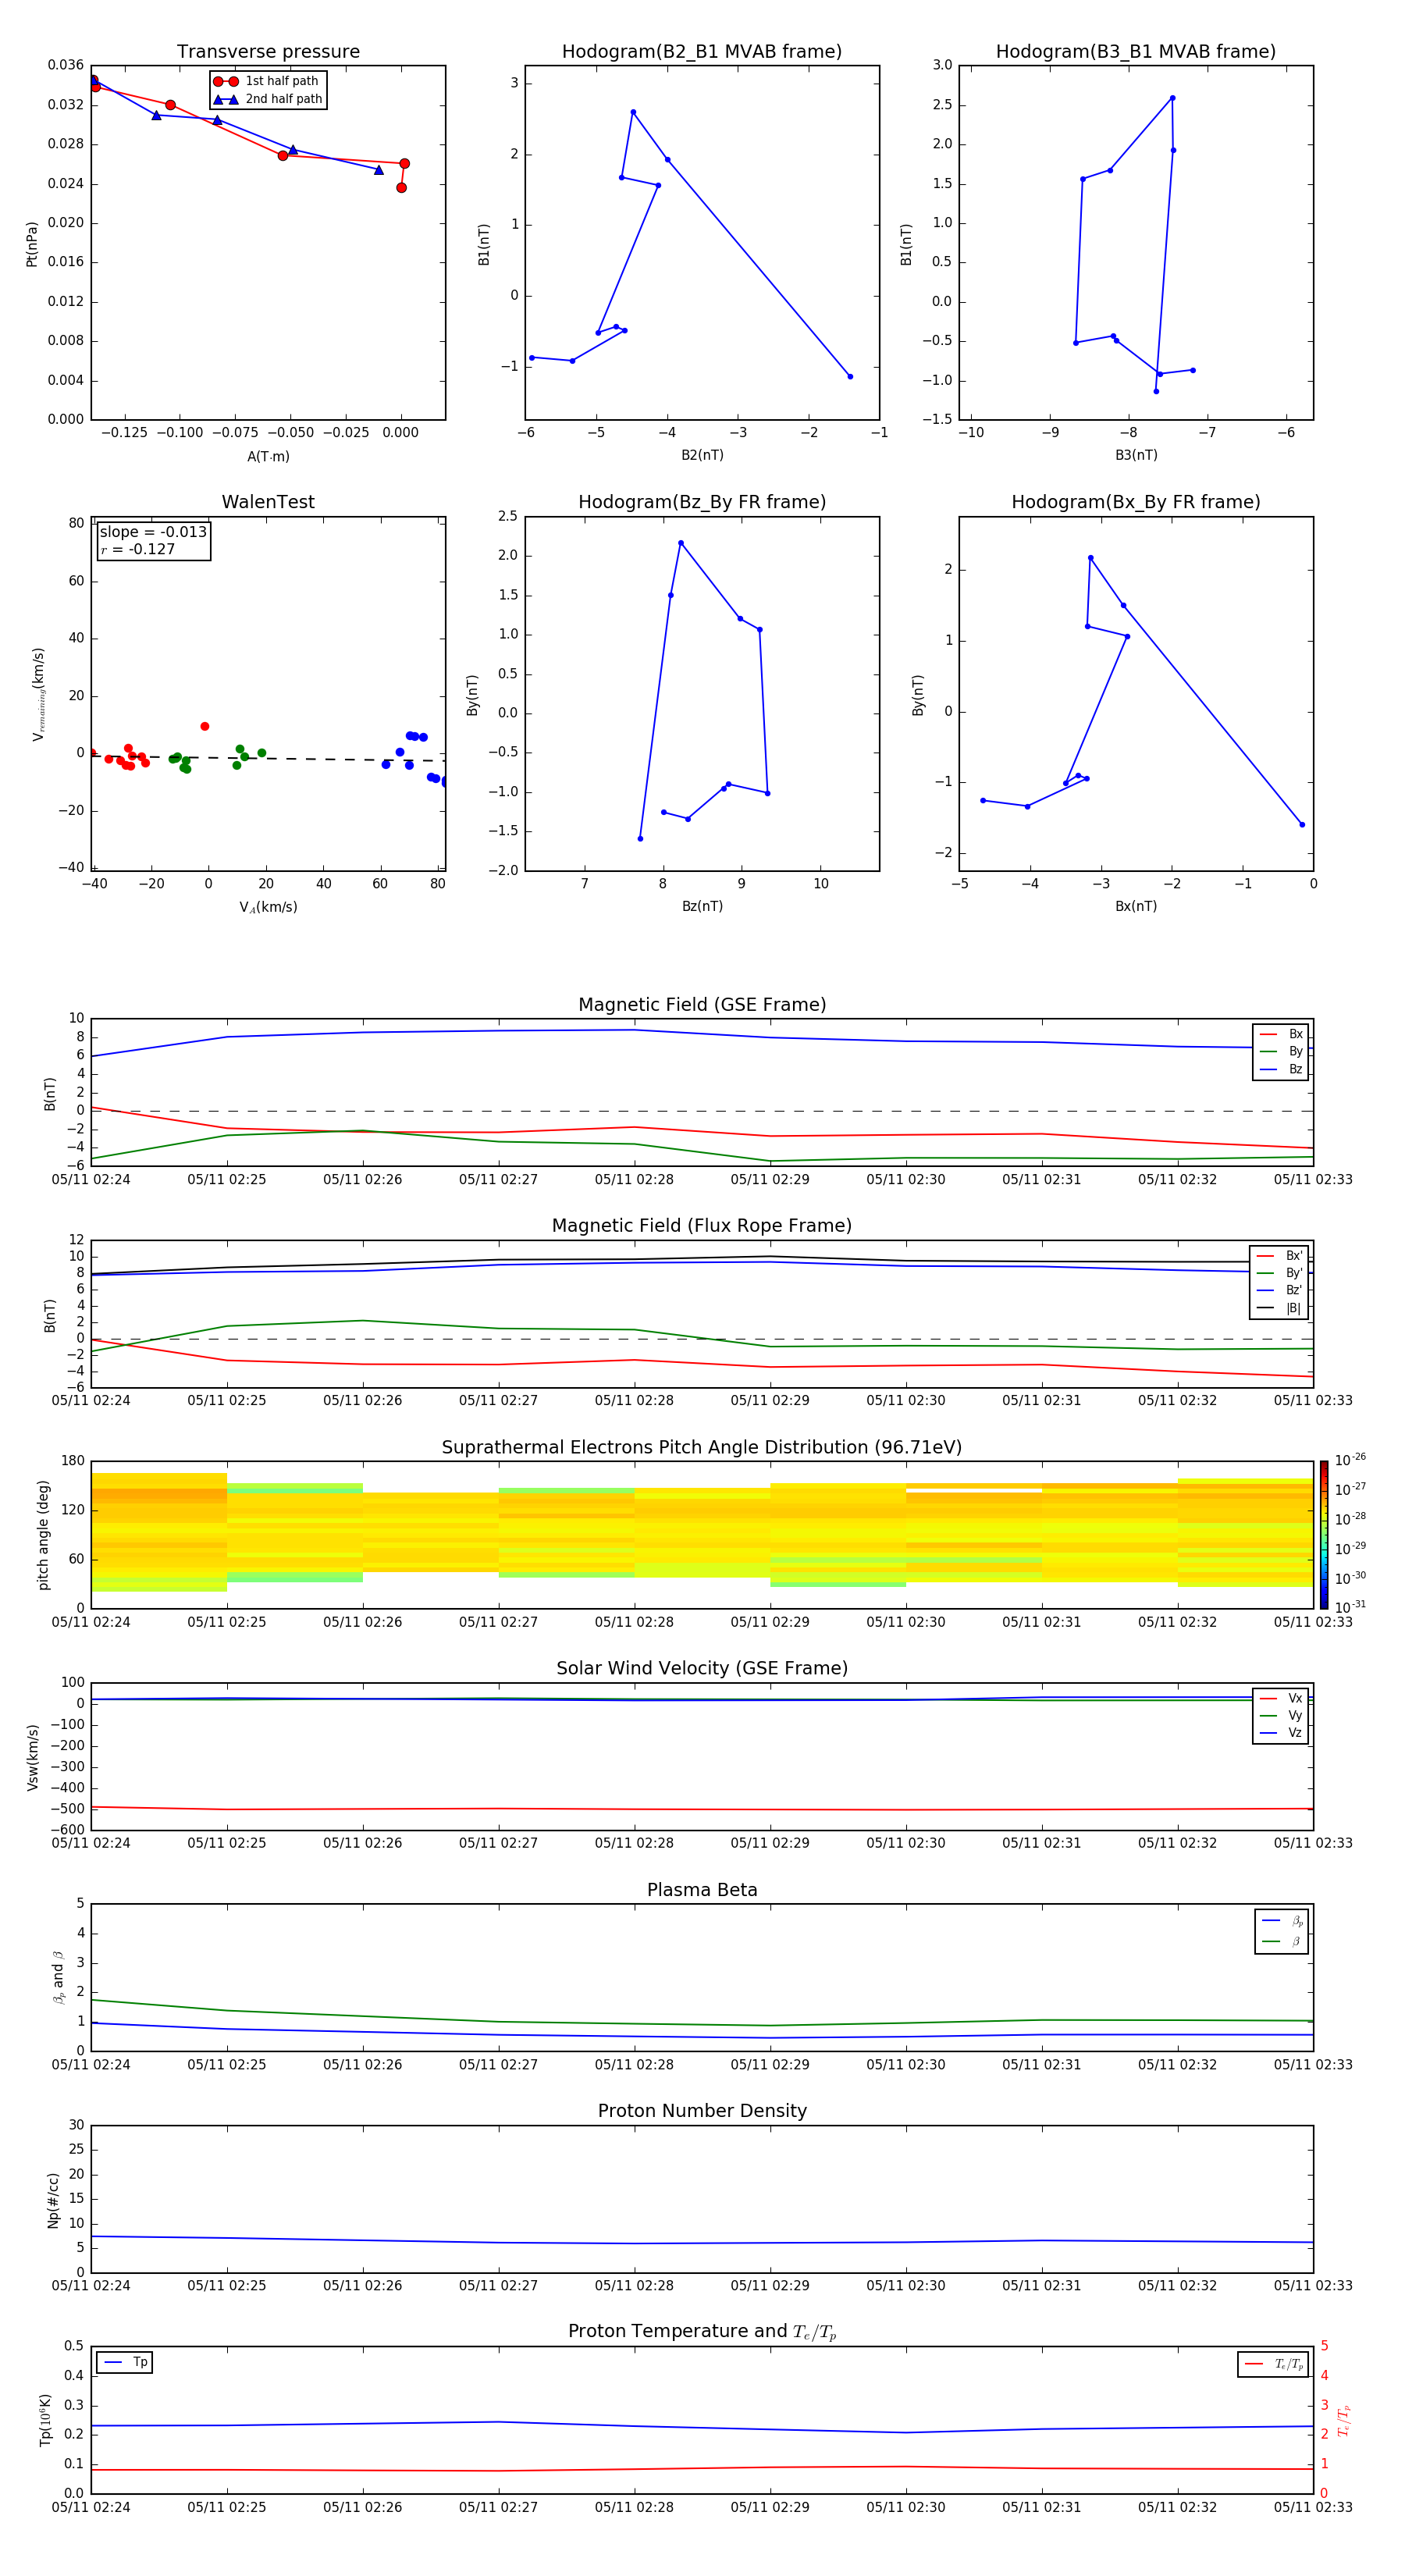Click the 'Suprathermal Electrons Pitch Angle Distribution' title
Image resolution: width=1405 pixels, height=2576 pixels.
point(702,1448)
